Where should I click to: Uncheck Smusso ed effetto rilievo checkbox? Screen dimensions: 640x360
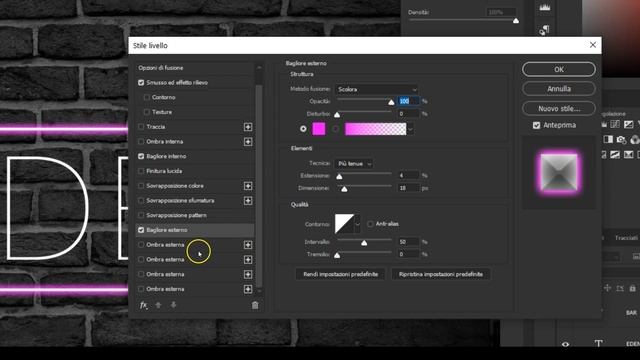pyautogui.click(x=141, y=82)
